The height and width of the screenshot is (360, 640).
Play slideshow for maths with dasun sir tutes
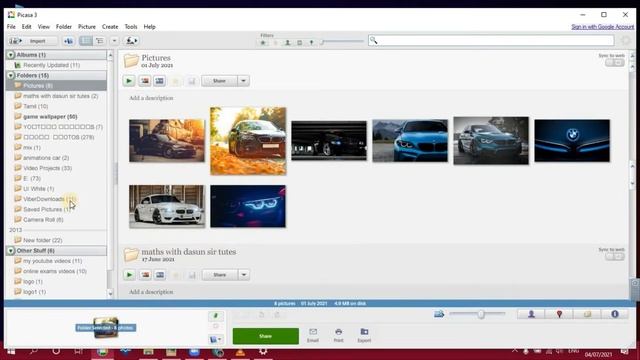pyautogui.click(x=129, y=275)
